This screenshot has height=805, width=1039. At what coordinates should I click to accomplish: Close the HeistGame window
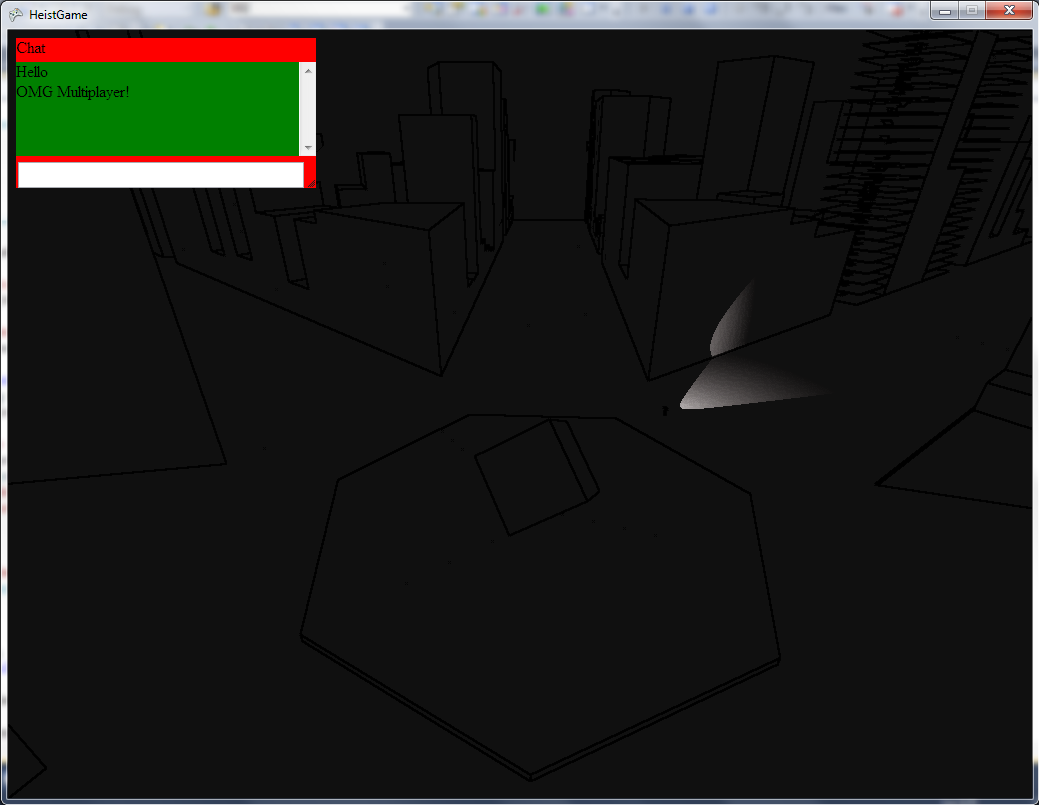[x=1009, y=11]
